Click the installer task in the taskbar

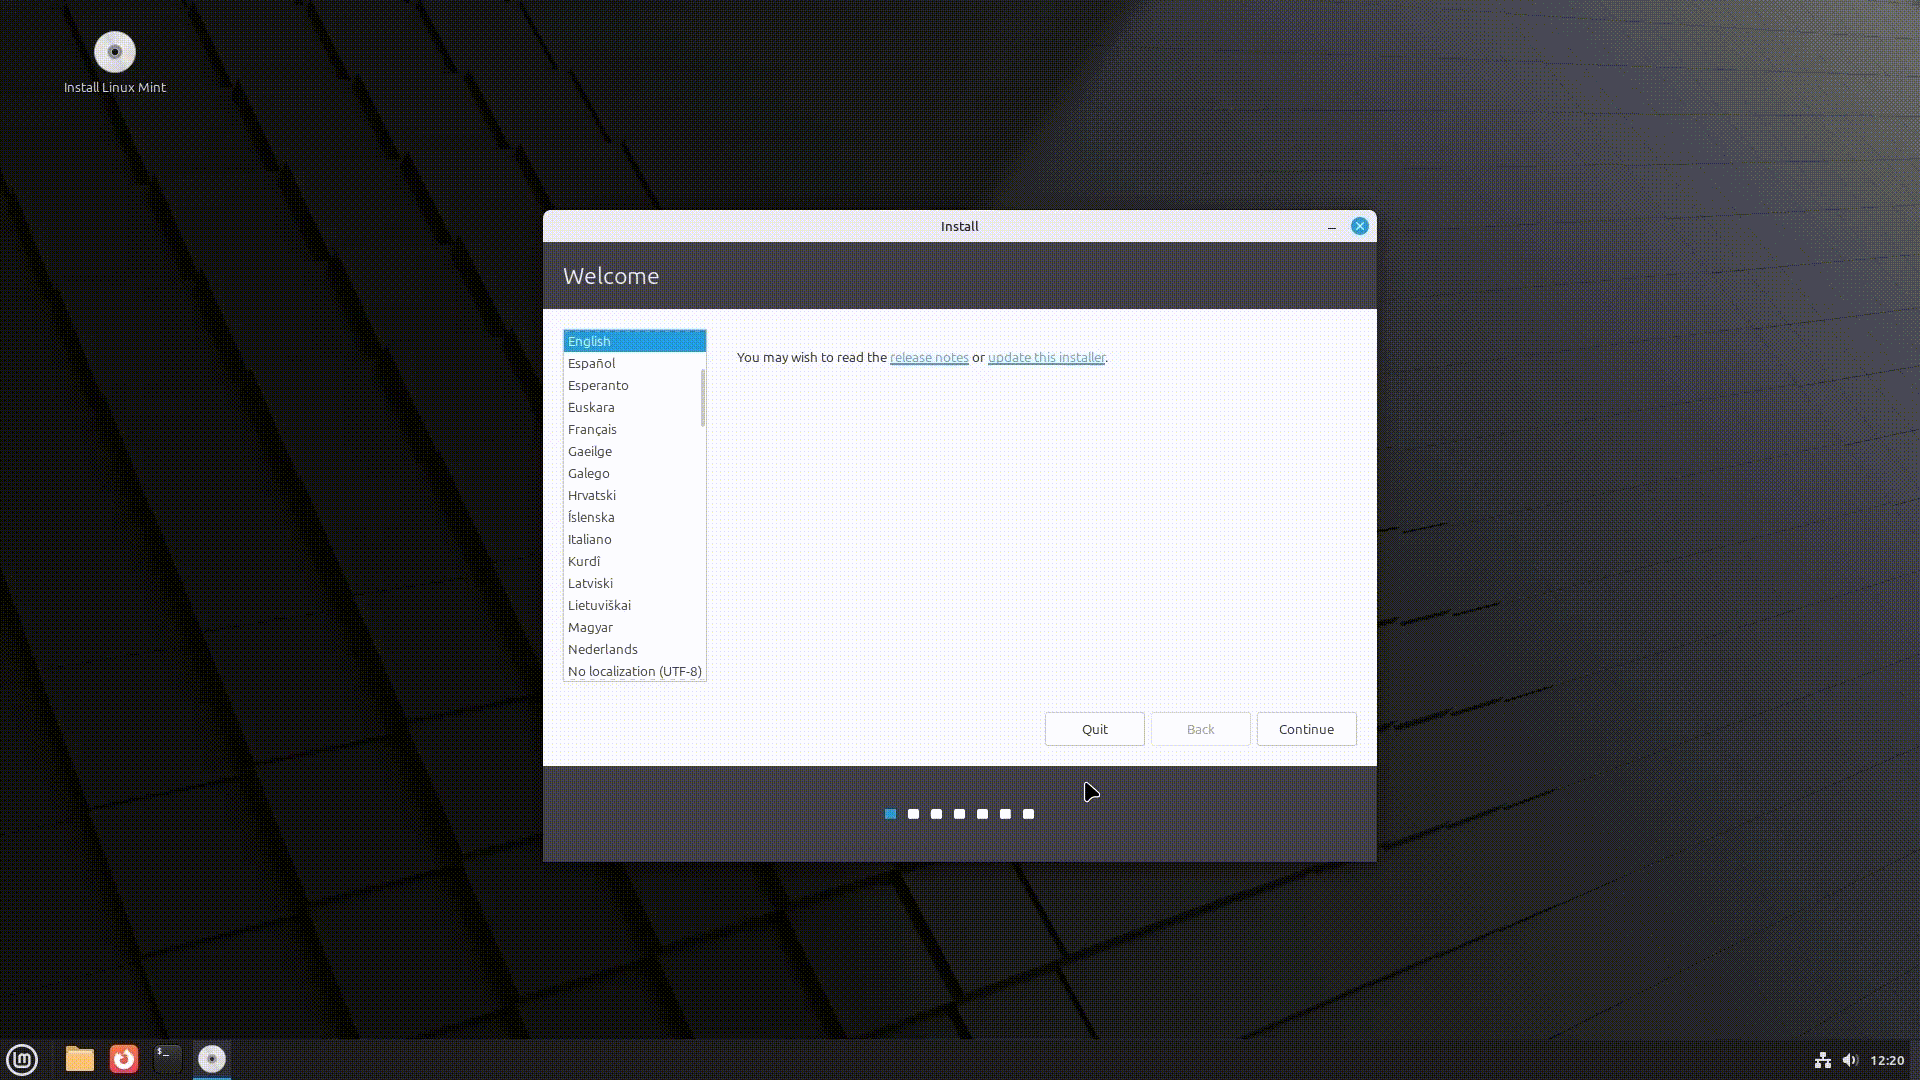tap(212, 1059)
